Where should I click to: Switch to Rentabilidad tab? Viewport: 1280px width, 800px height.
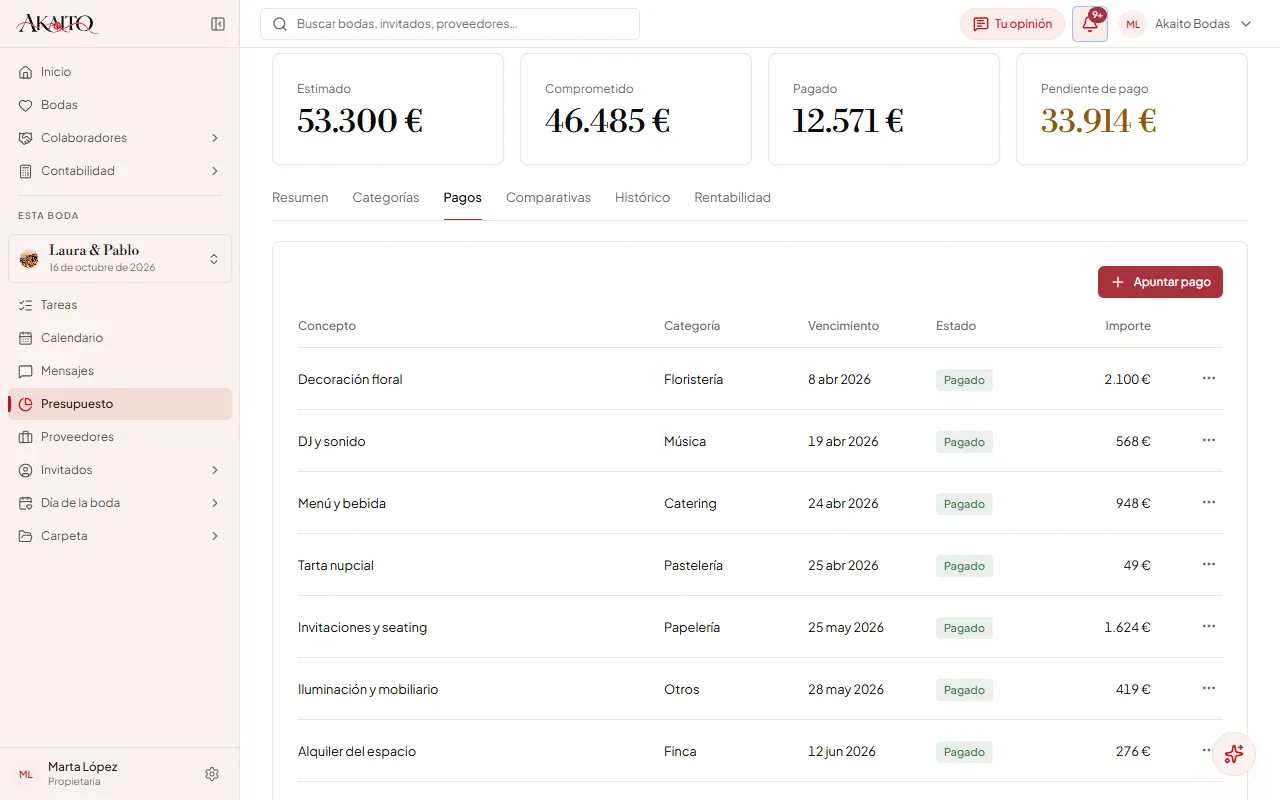pos(732,198)
